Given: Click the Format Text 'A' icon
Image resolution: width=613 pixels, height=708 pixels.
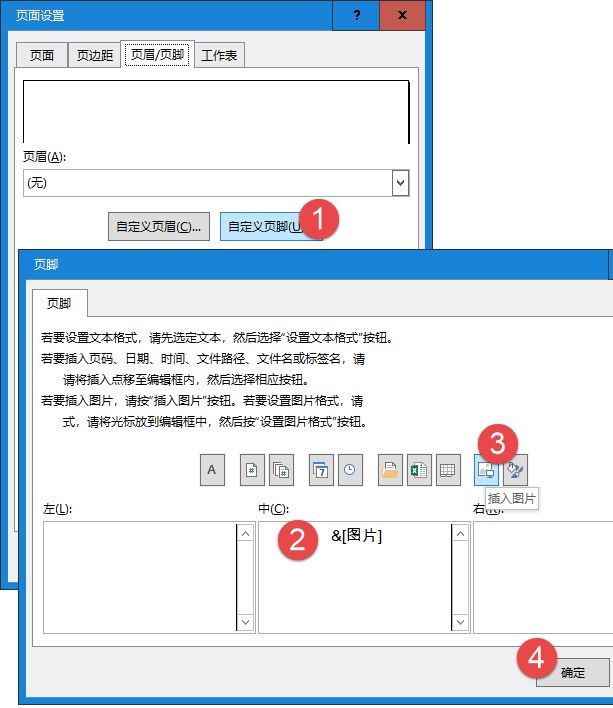Looking at the screenshot, I should tap(212, 470).
